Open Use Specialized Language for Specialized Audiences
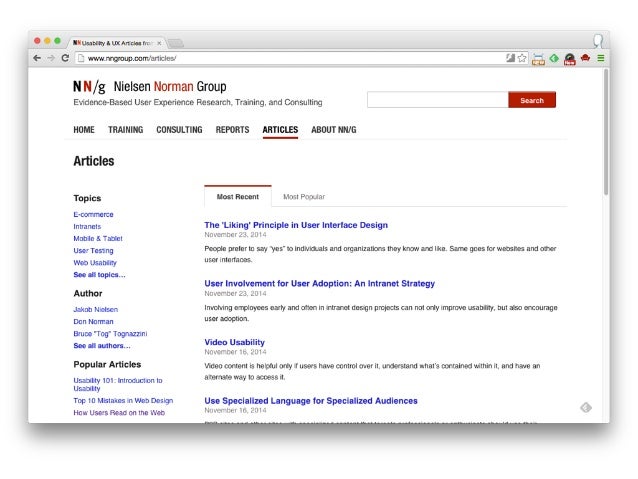Viewport: 638px width, 479px height. tap(311, 400)
